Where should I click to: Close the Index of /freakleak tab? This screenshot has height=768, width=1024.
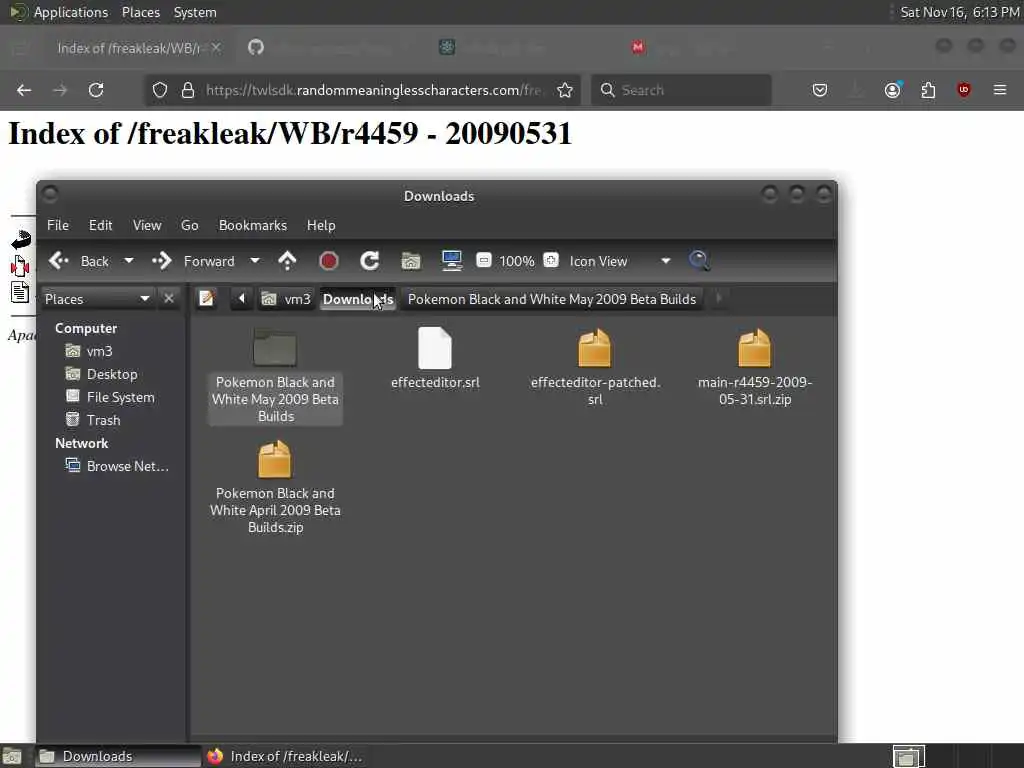tap(216, 48)
